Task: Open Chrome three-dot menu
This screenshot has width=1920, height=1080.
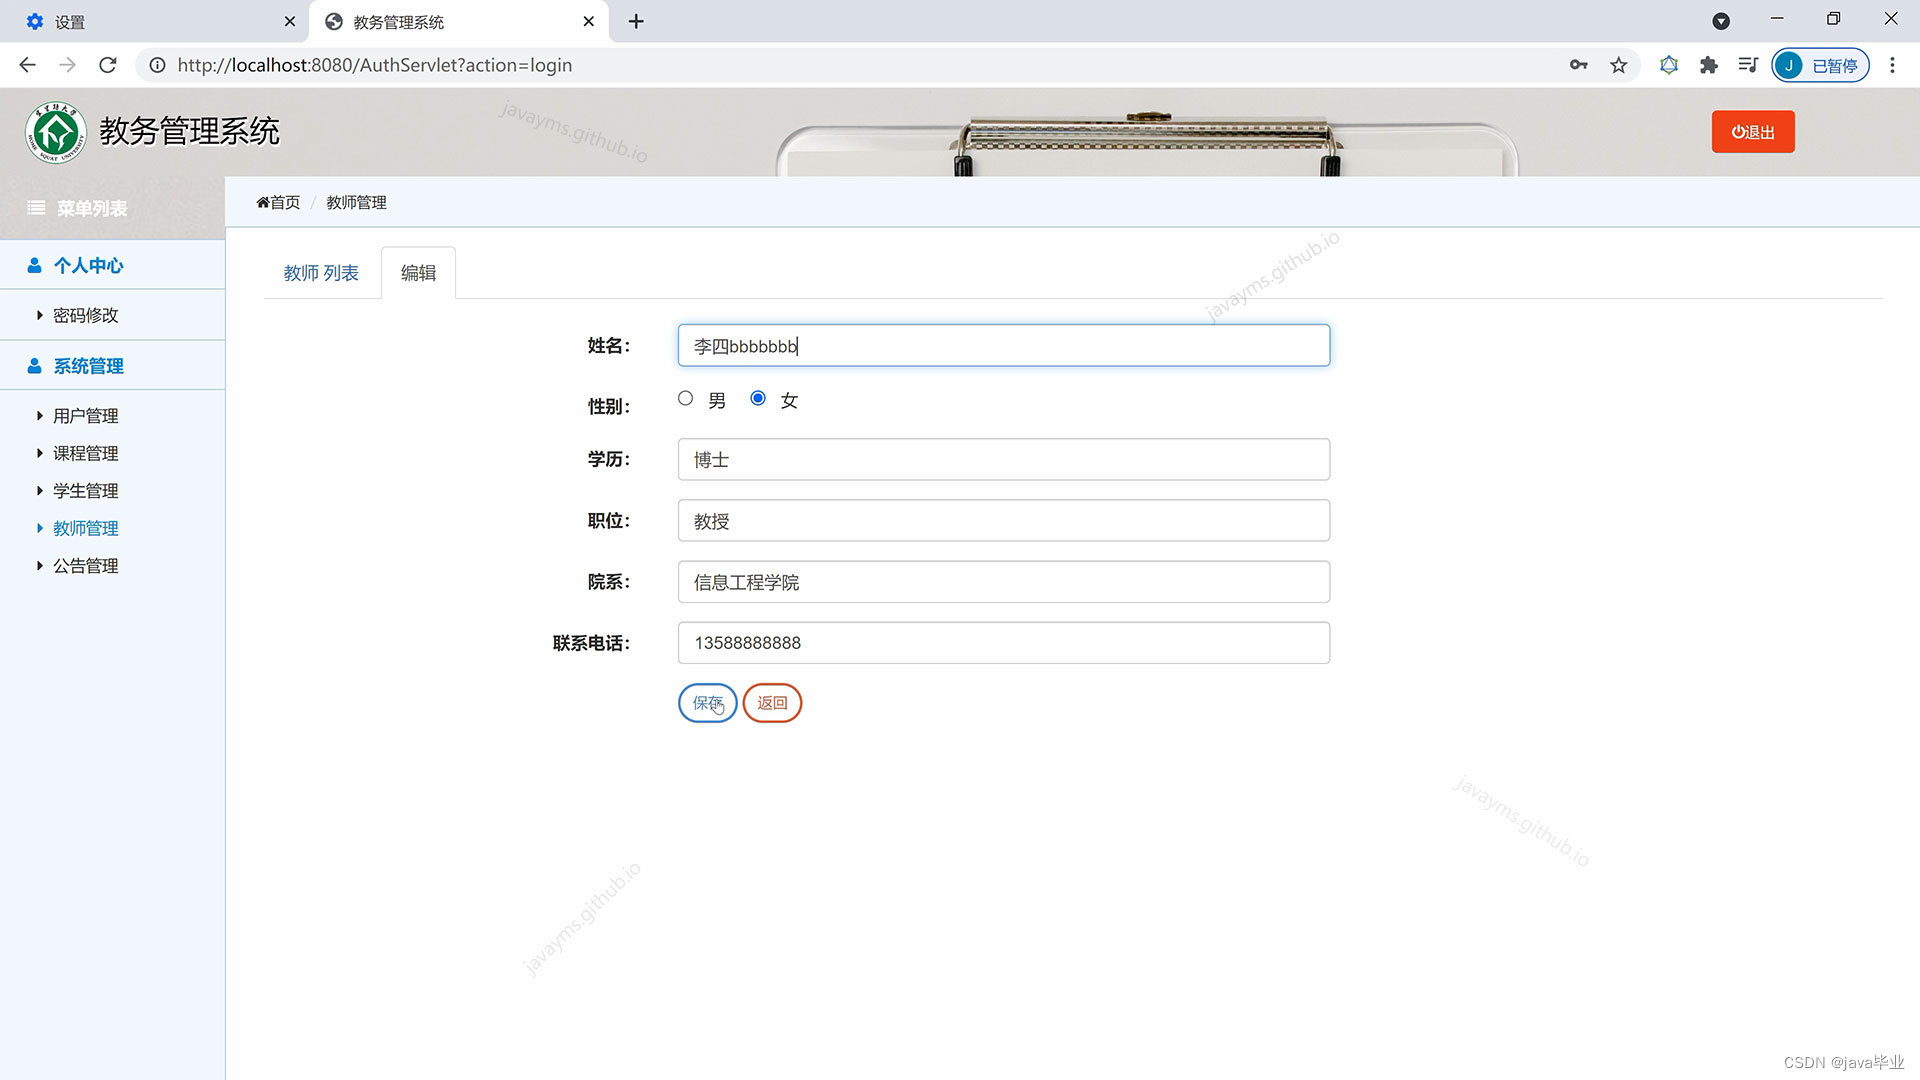Action: 1892,65
